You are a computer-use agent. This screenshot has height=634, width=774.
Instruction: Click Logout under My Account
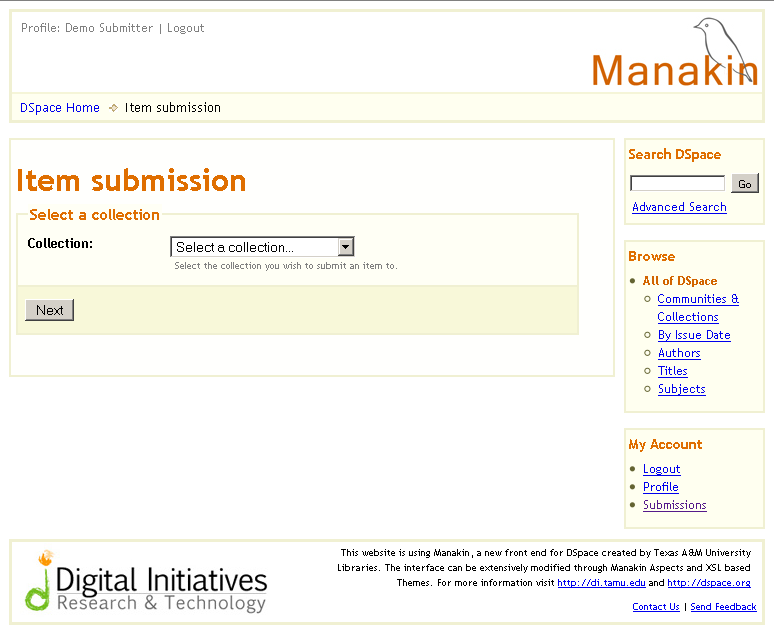pyautogui.click(x=661, y=469)
